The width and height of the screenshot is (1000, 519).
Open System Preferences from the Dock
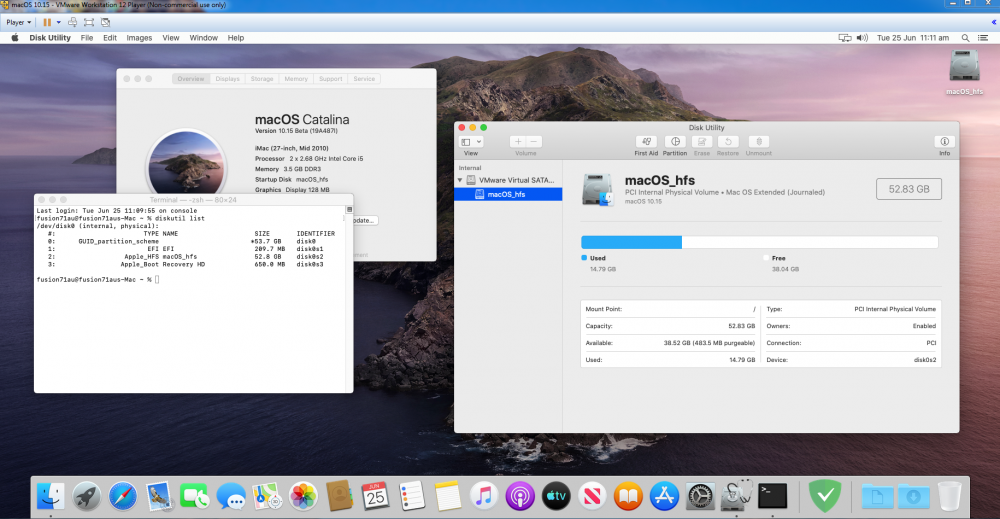coord(700,495)
